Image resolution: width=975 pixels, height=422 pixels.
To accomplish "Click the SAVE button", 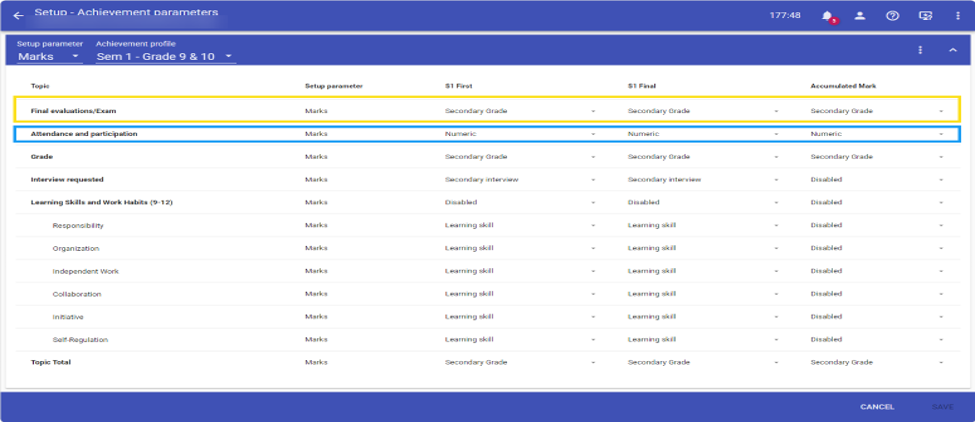I will pos(942,407).
